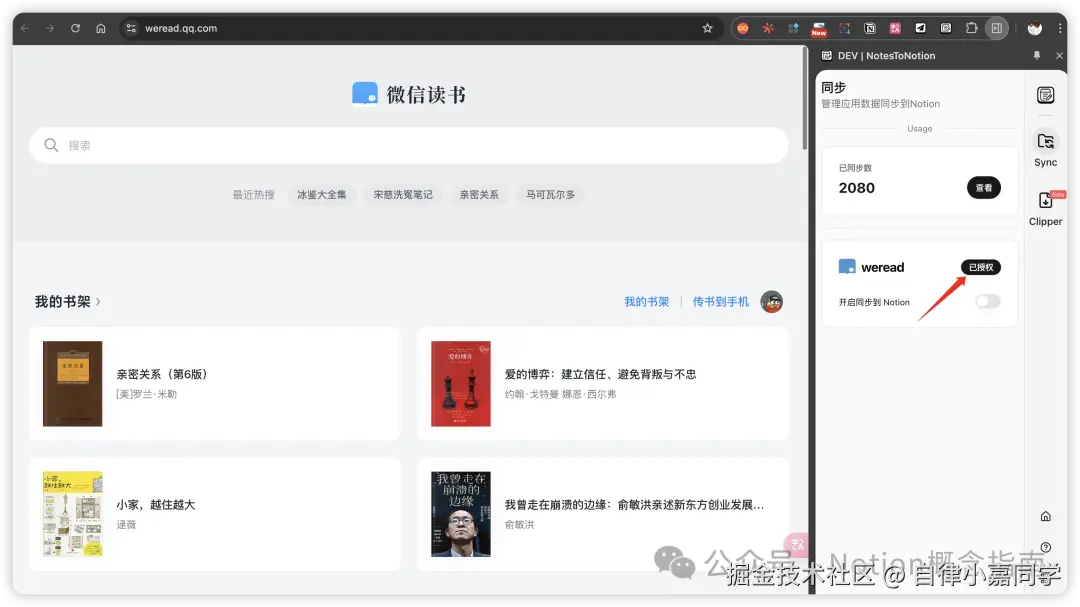
Task: Open the 小家，越住越大 book cover
Action: (x=72, y=514)
